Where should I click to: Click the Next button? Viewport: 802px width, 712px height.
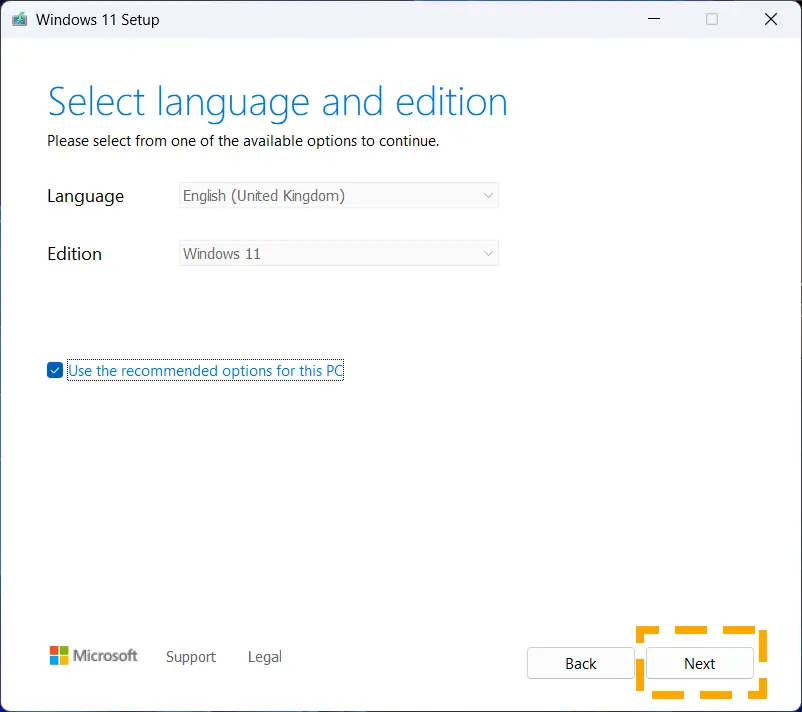tap(699, 663)
